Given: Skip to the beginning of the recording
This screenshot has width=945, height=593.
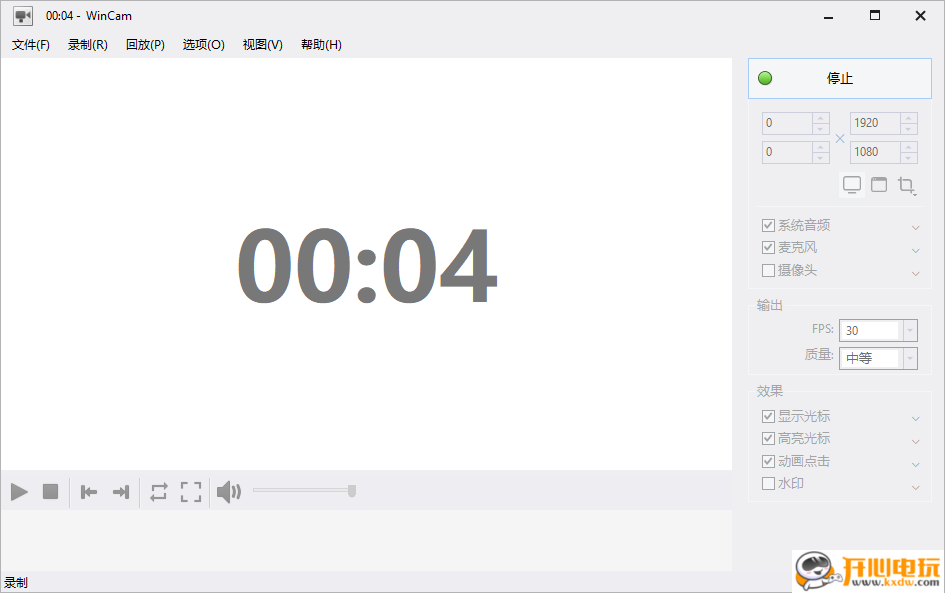Looking at the screenshot, I should 88,491.
